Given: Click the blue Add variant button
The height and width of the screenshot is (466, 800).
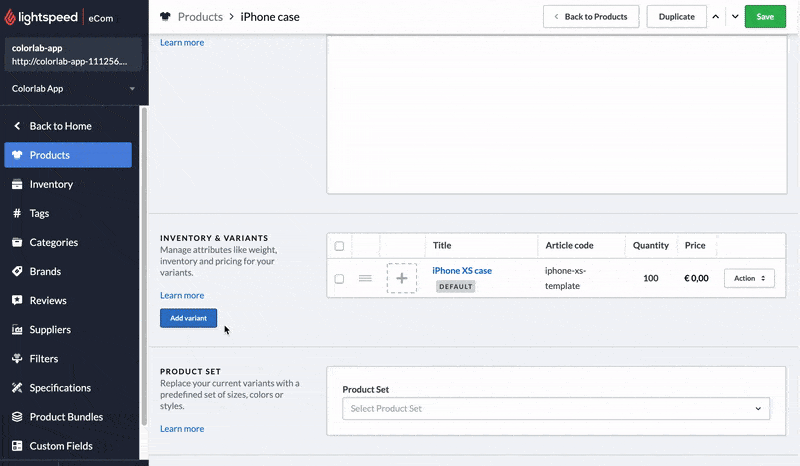Looking at the screenshot, I should point(188,318).
